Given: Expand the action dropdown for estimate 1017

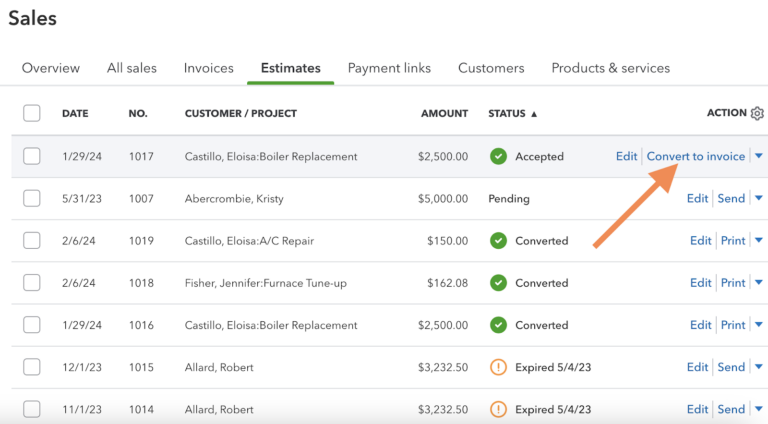Looking at the screenshot, I should click(x=758, y=156).
